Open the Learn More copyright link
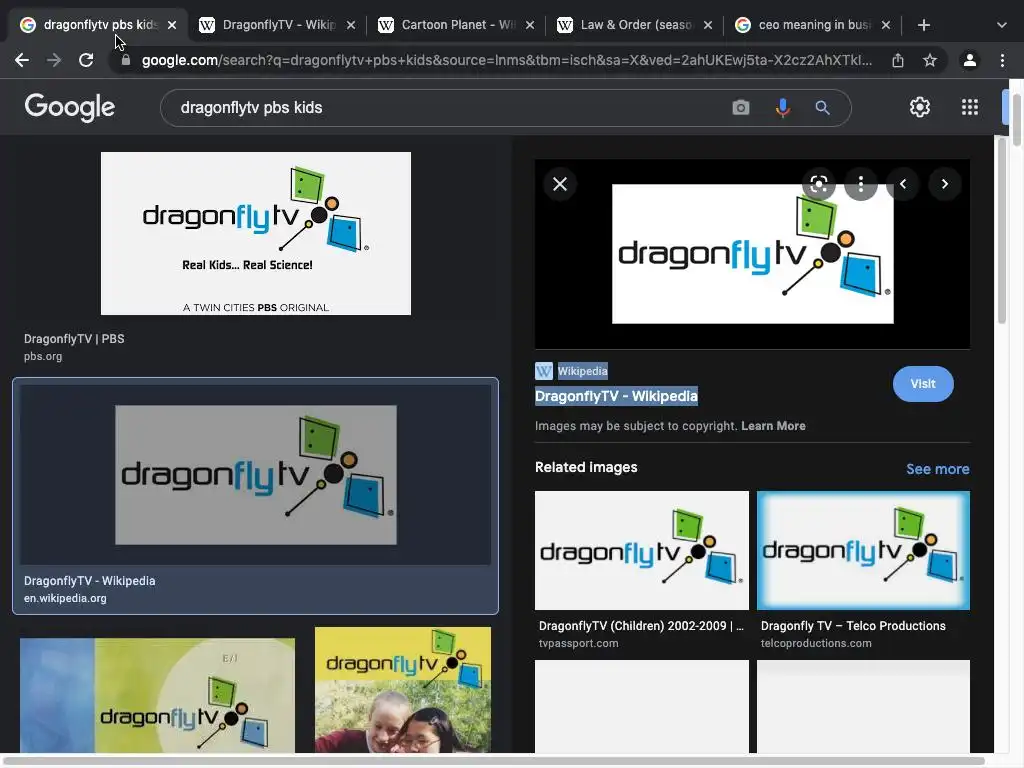1024x768 pixels. [773, 426]
